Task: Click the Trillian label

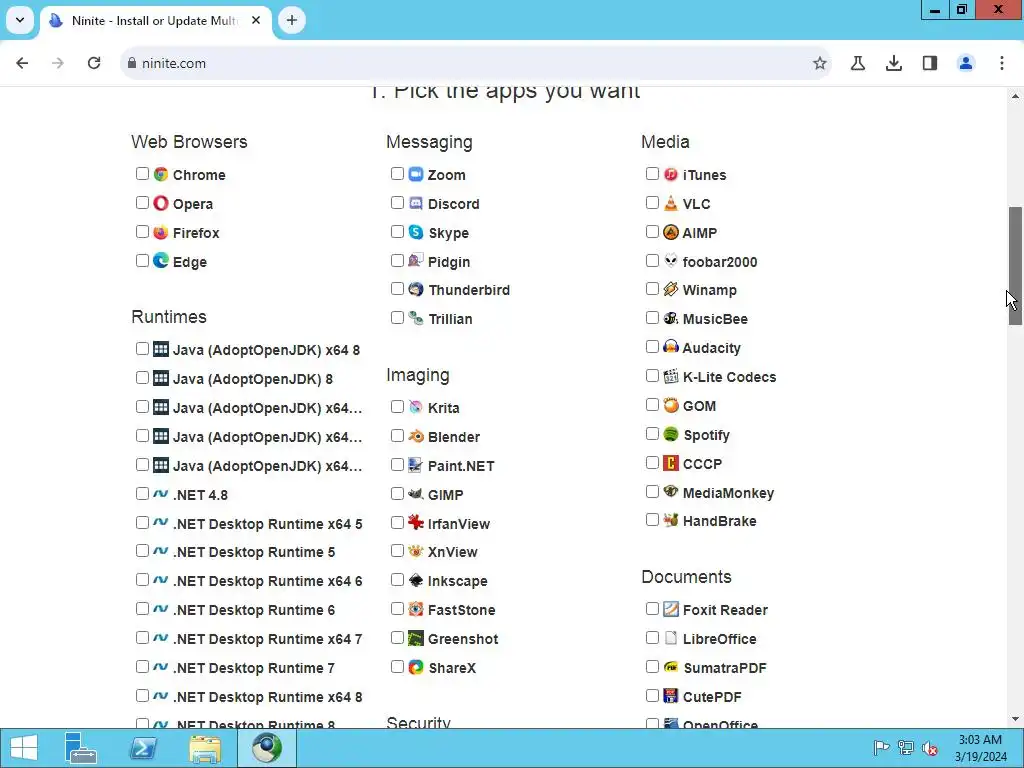Action: (450, 319)
